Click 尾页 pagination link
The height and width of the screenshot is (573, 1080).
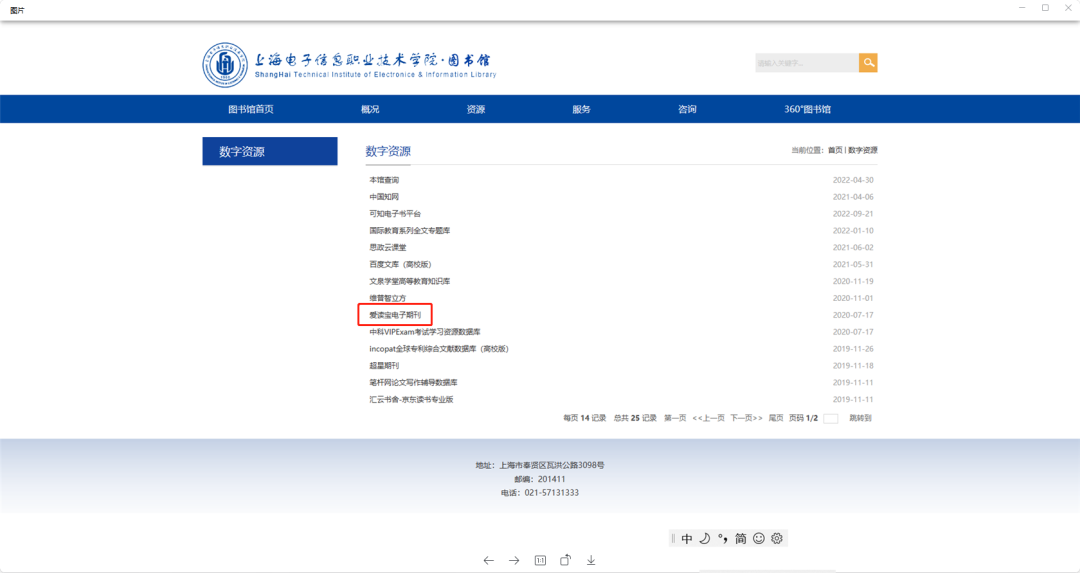click(776, 418)
